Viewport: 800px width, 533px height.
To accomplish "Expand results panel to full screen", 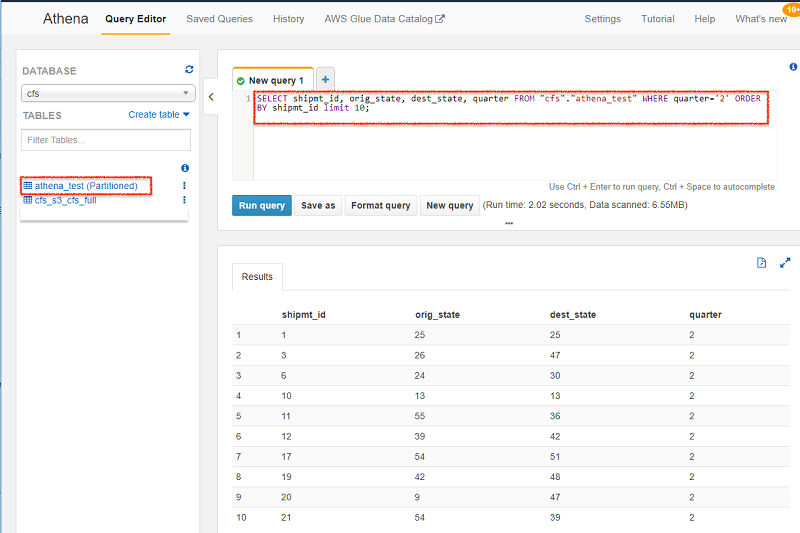I will pos(785,263).
